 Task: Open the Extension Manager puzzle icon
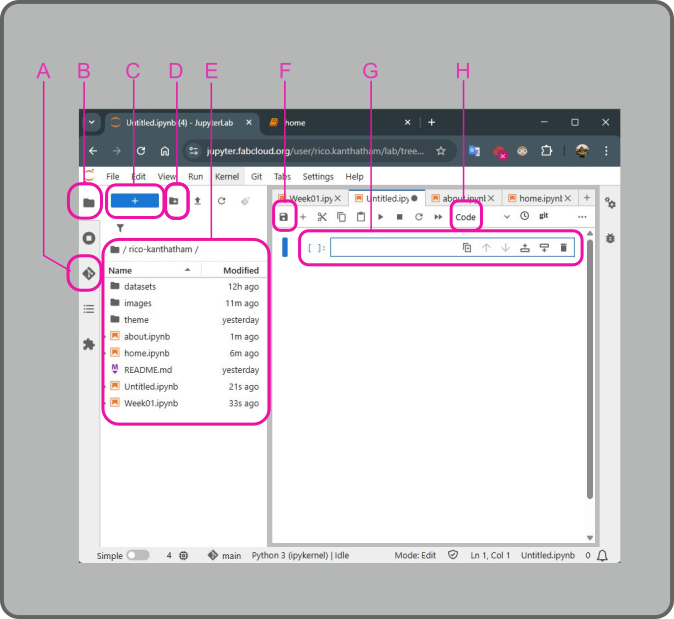pyautogui.click(x=88, y=344)
